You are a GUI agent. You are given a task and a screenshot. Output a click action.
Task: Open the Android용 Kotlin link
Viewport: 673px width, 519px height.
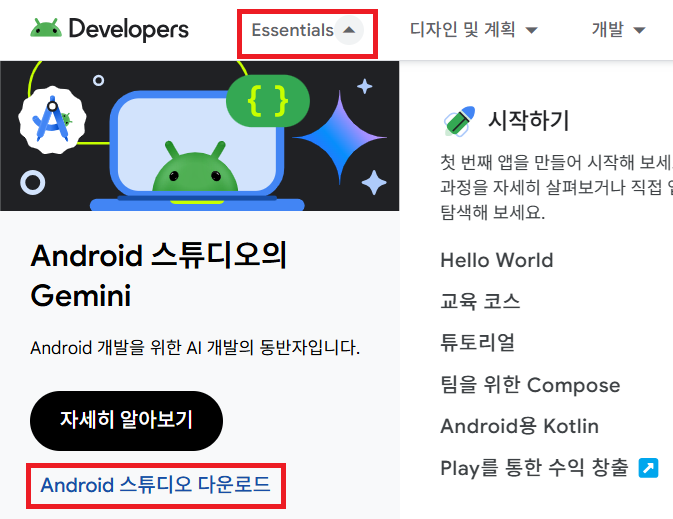tap(519, 426)
